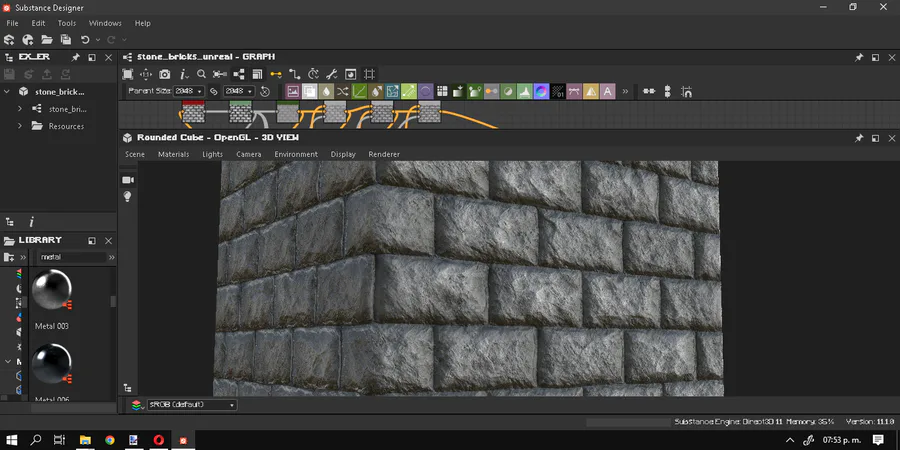The height and width of the screenshot is (450, 900).
Task: Expand library filter chevron beside search
Action: coord(111,257)
